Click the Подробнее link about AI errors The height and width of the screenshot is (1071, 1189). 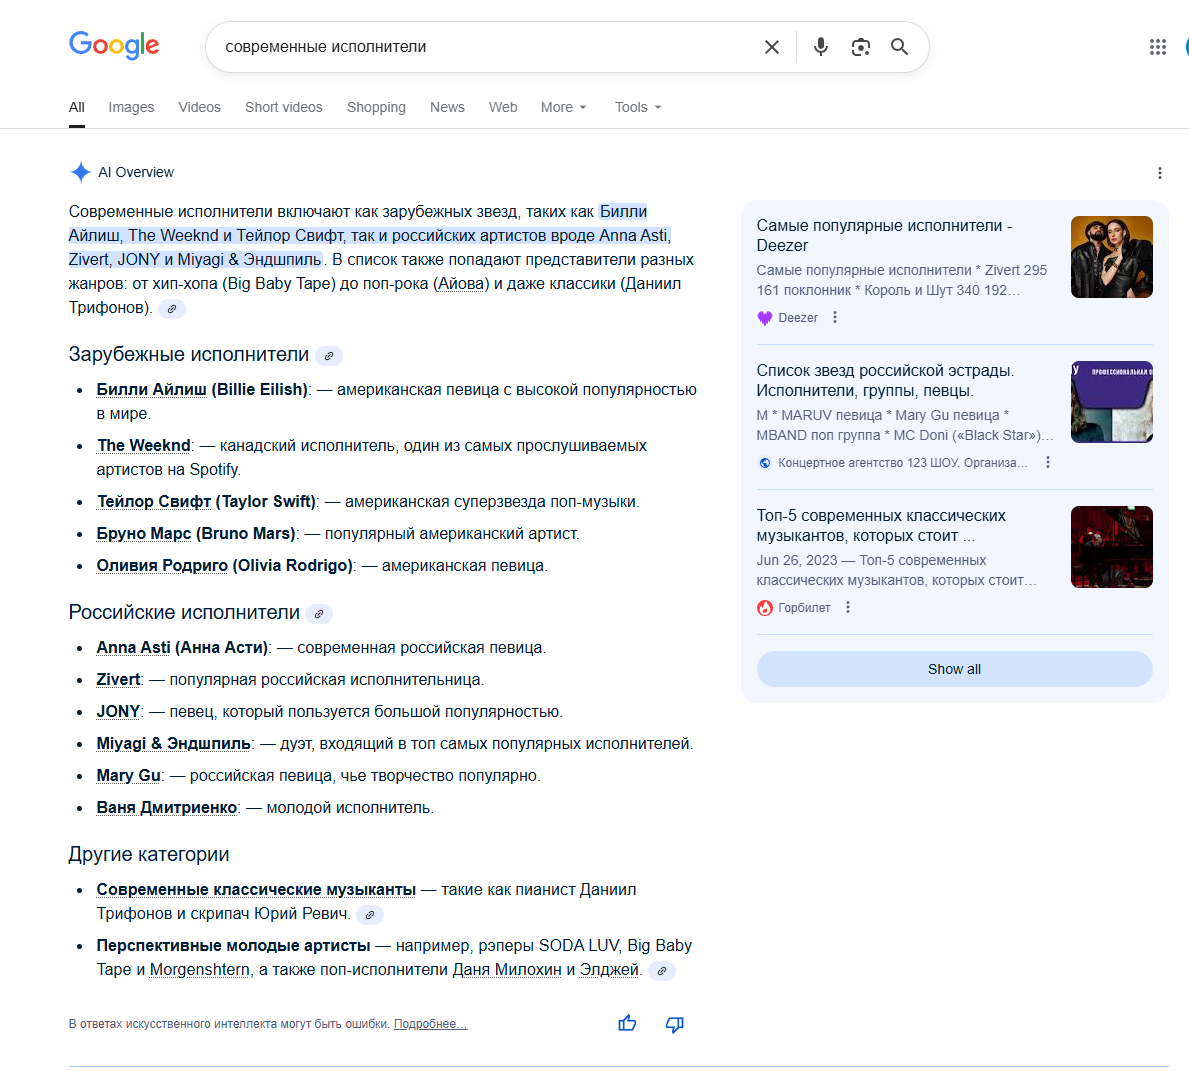pos(431,1024)
